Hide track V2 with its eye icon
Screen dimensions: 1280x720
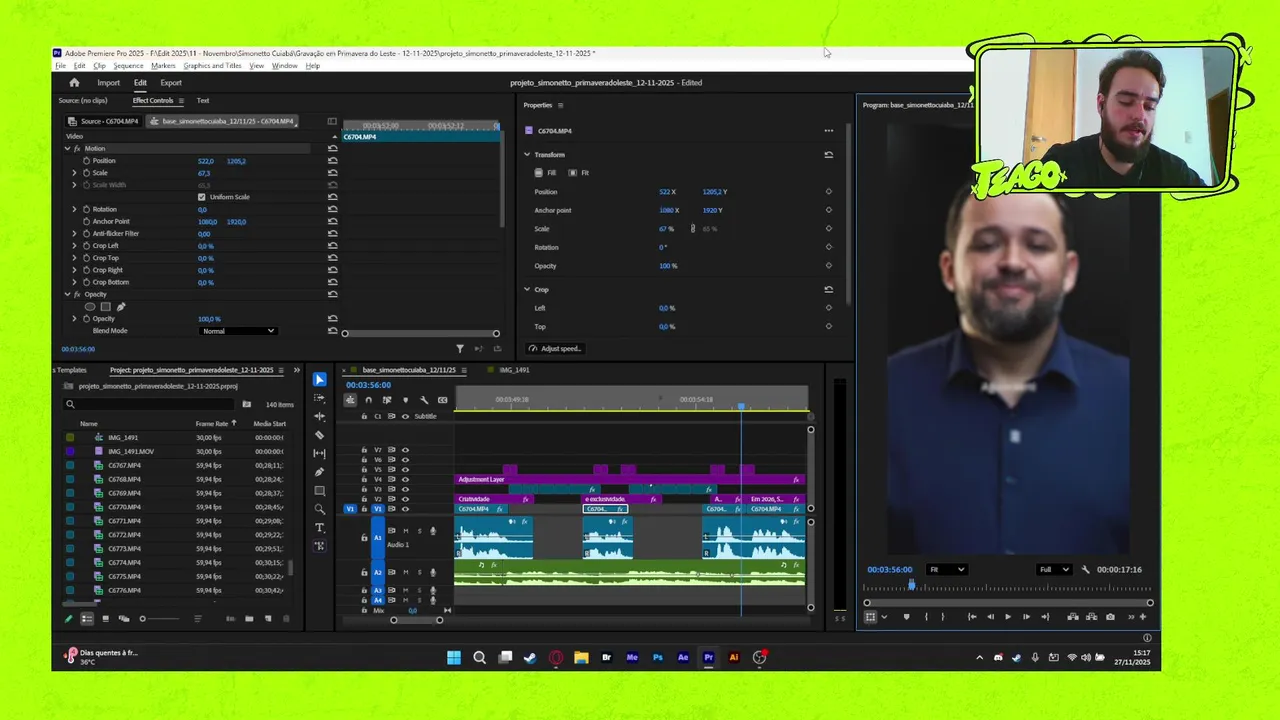pos(405,499)
